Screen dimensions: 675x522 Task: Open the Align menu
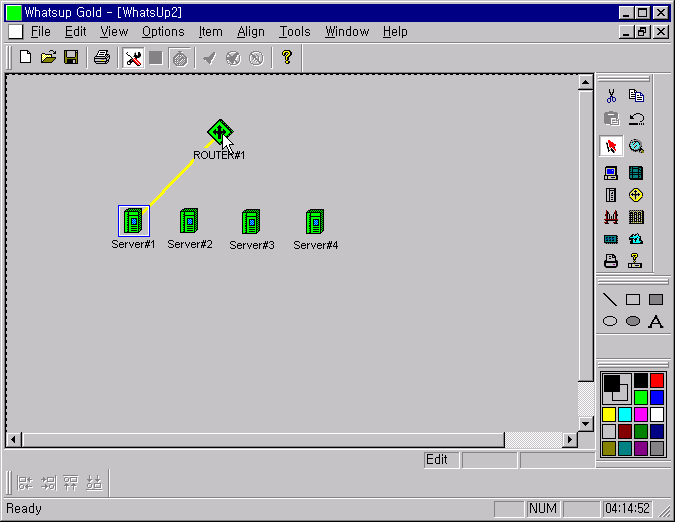251,32
